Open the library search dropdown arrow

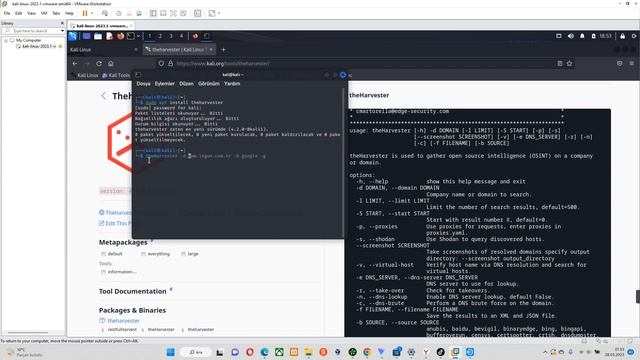pos(62,31)
